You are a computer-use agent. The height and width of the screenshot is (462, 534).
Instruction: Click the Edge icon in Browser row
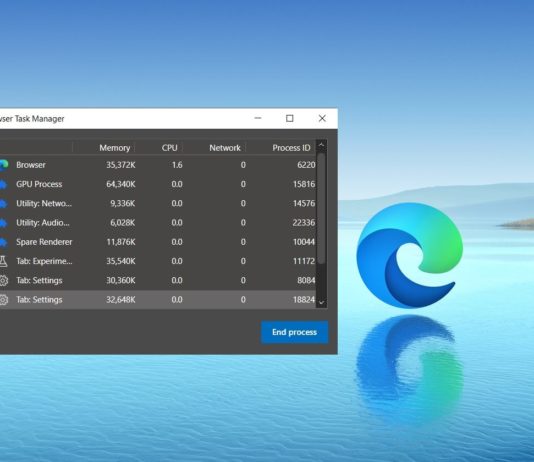pyautogui.click(x=4, y=165)
